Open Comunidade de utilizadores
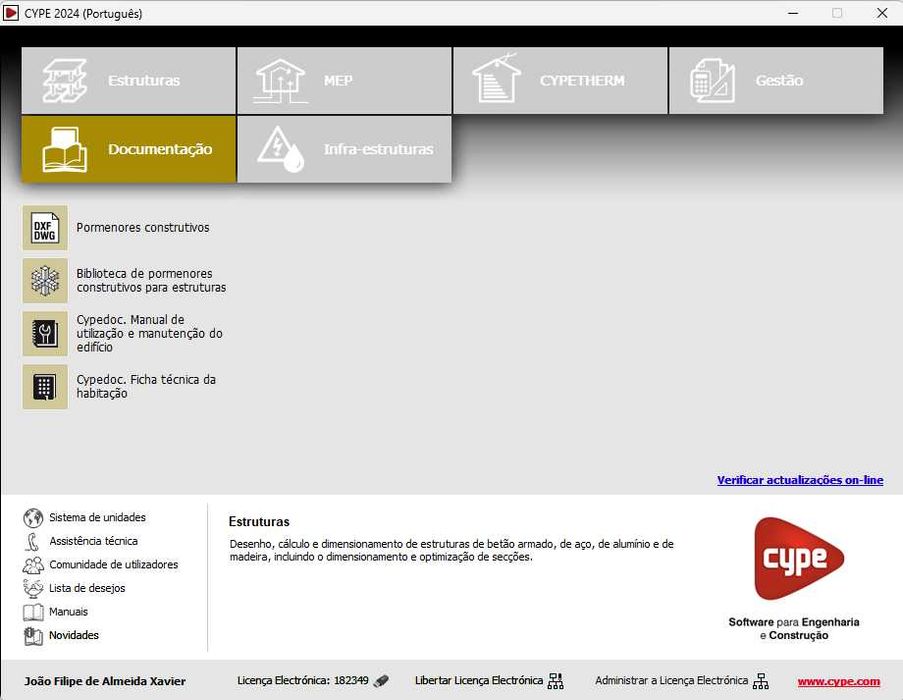 coord(113,565)
